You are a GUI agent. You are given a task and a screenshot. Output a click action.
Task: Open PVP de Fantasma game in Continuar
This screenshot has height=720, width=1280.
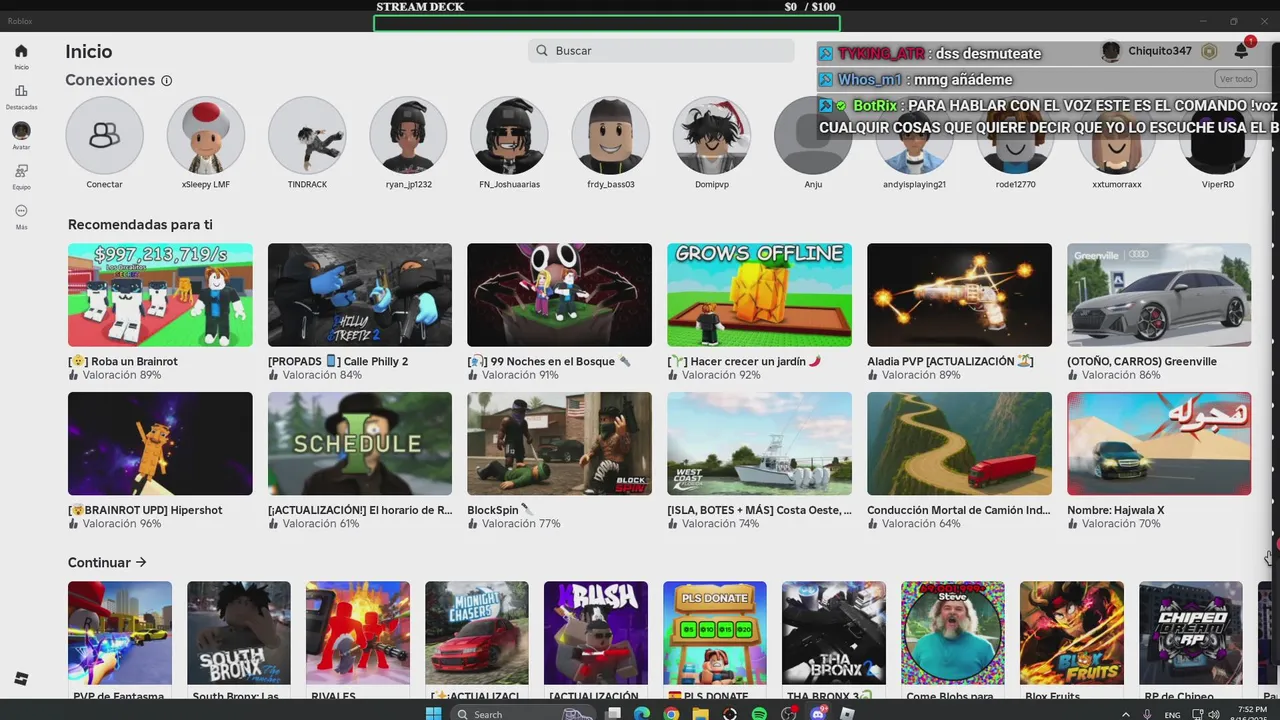point(120,633)
